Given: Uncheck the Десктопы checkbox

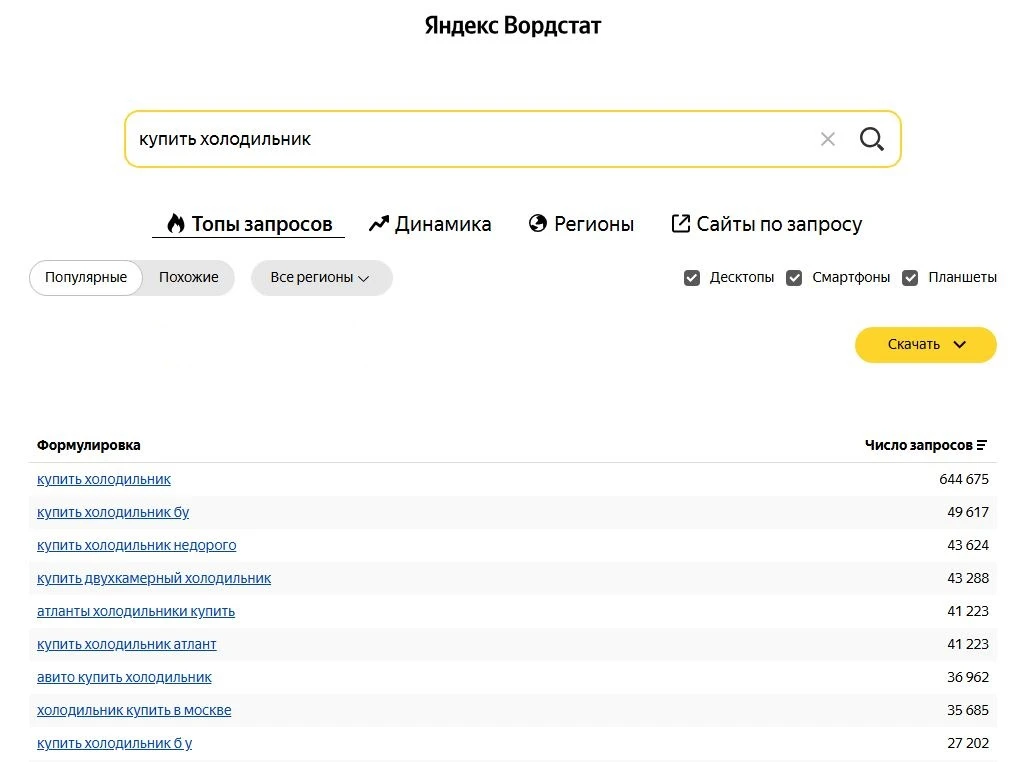Looking at the screenshot, I should (x=692, y=278).
